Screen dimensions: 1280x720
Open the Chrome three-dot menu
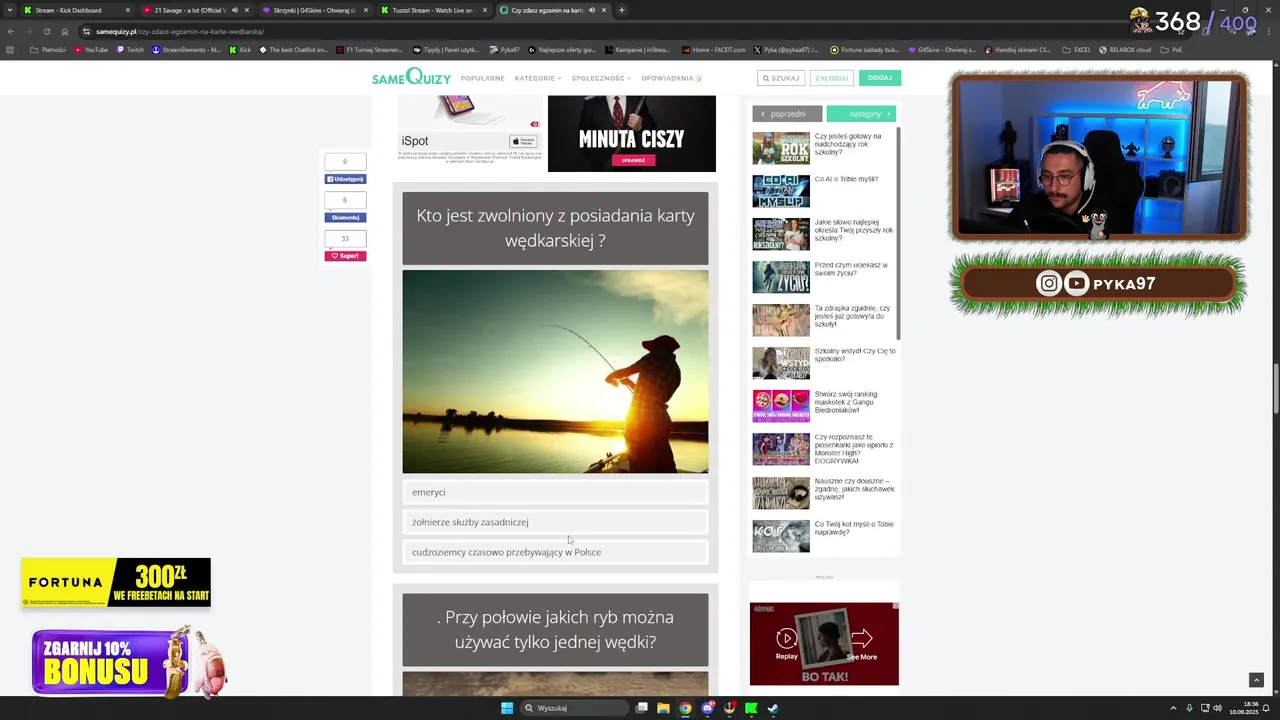1270,31
